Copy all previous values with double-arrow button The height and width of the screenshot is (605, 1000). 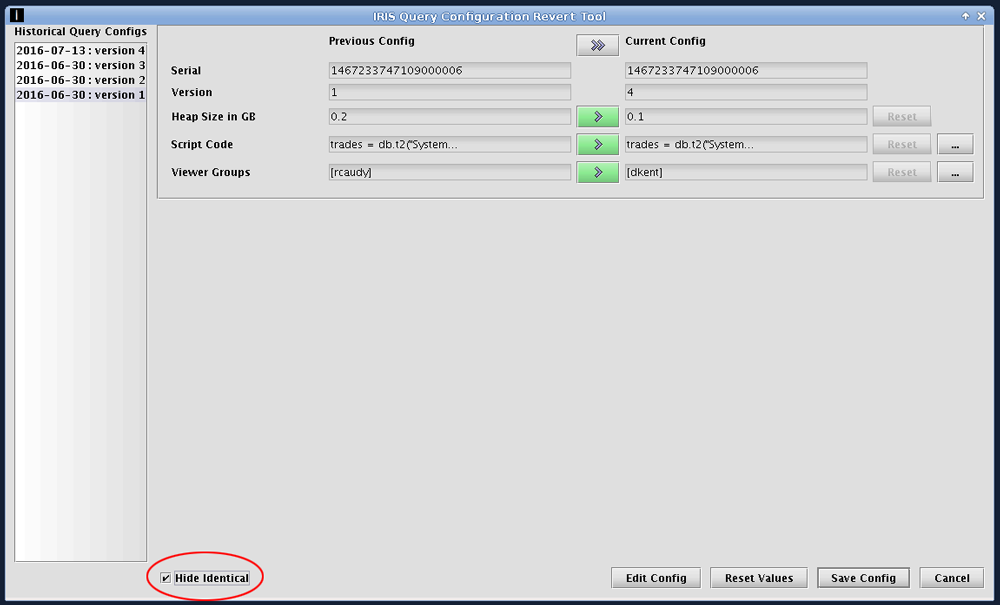tap(598, 45)
